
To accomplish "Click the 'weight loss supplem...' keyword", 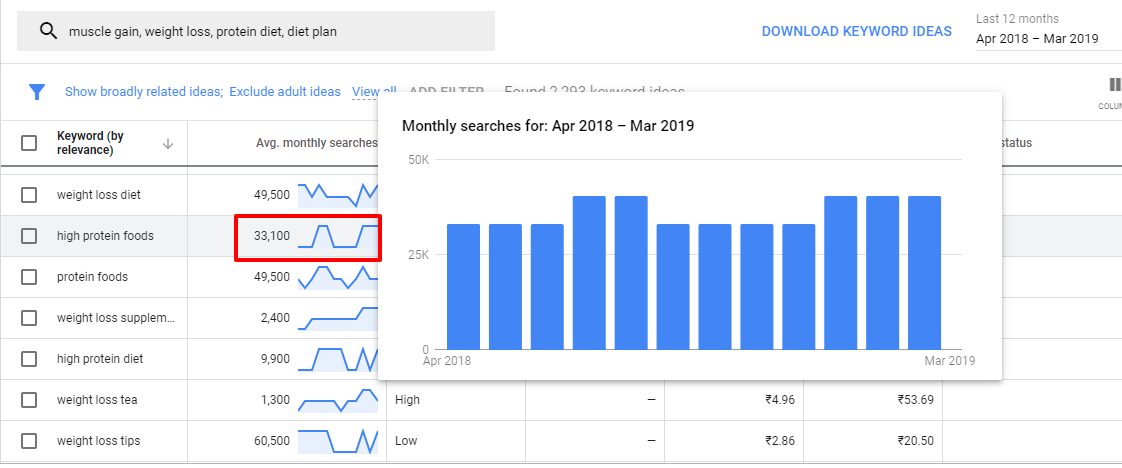I will click(x=116, y=318).
